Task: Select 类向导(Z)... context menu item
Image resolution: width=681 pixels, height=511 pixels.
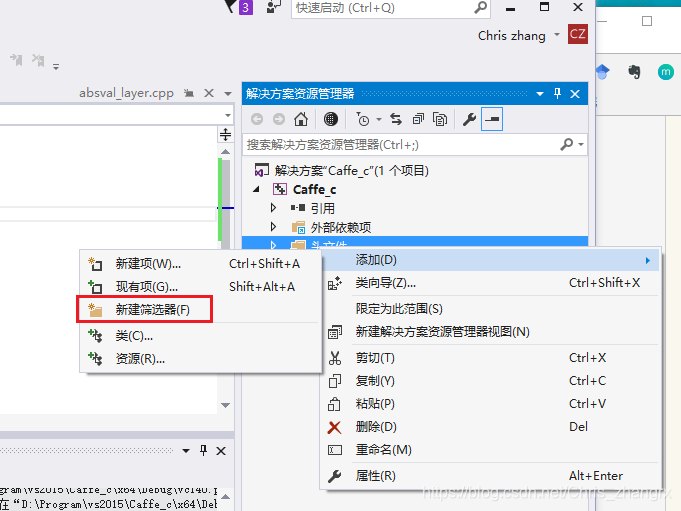Action: (x=491, y=283)
